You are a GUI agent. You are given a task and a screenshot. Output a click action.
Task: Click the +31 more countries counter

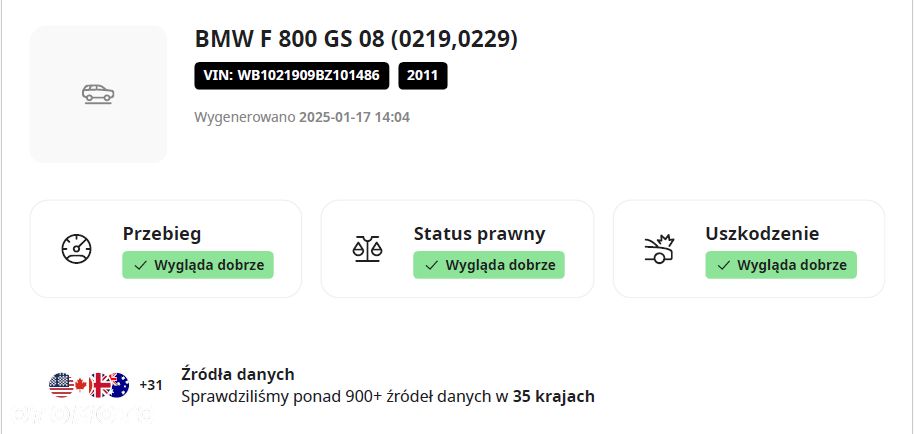pyautogui.click(x=151, y=385)
